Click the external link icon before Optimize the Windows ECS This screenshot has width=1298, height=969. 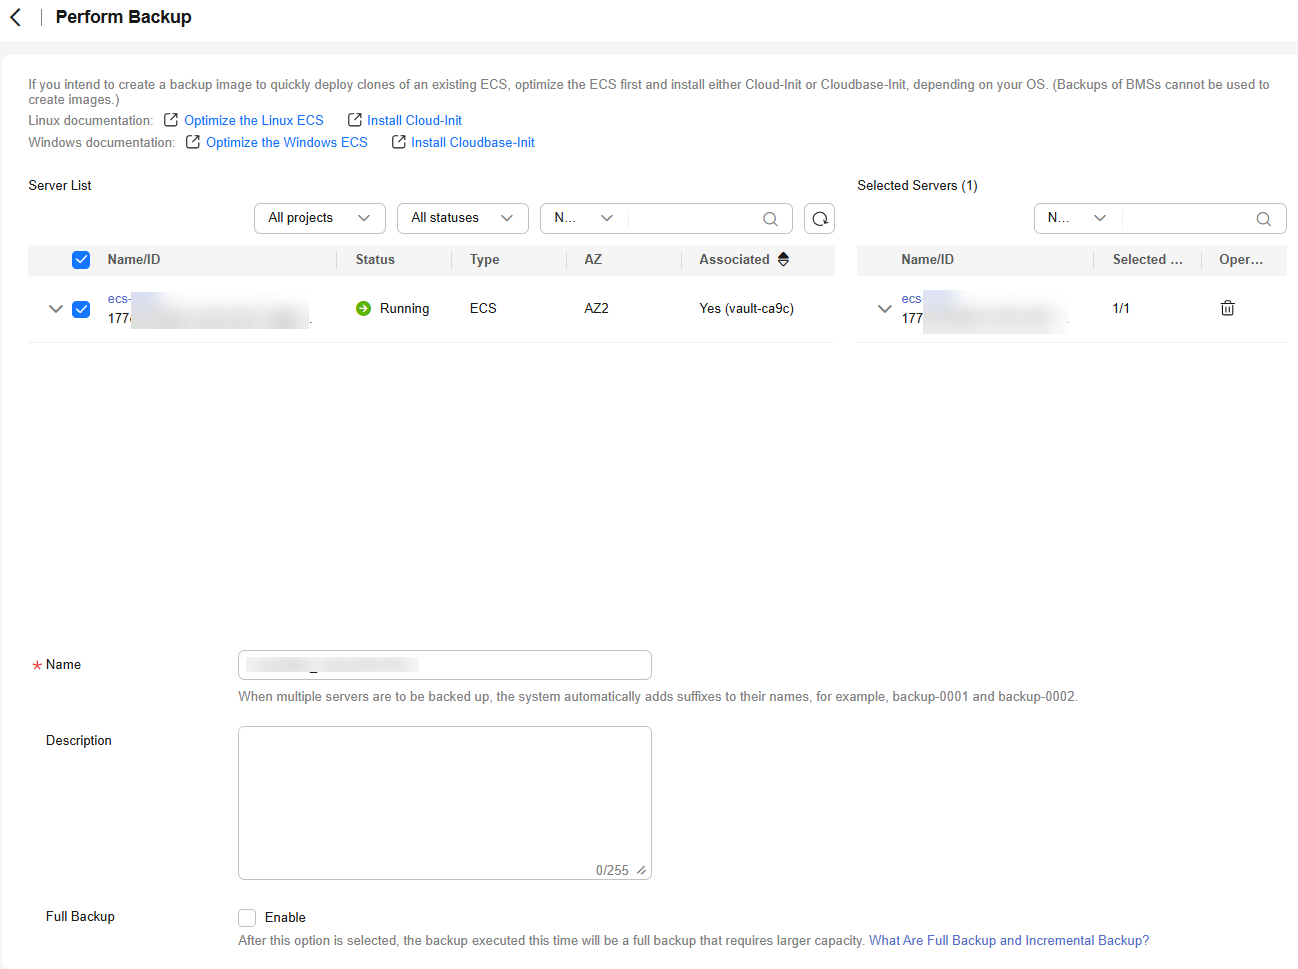point(193,142)
